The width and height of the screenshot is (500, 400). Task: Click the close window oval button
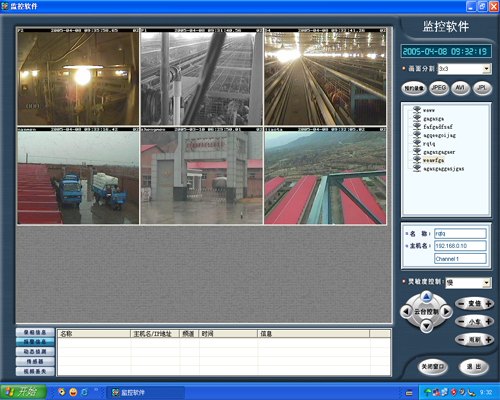[433, 367]
